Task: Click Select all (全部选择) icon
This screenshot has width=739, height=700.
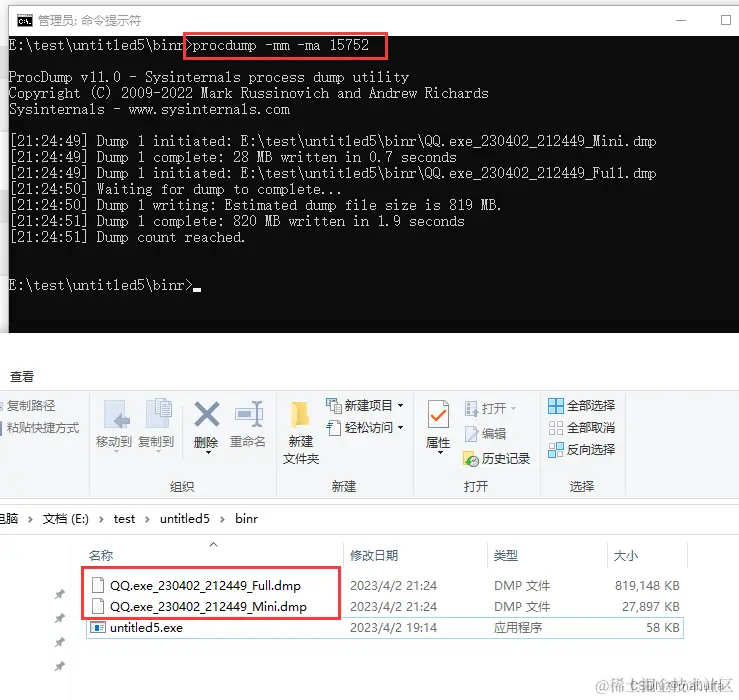Action: 556,405
